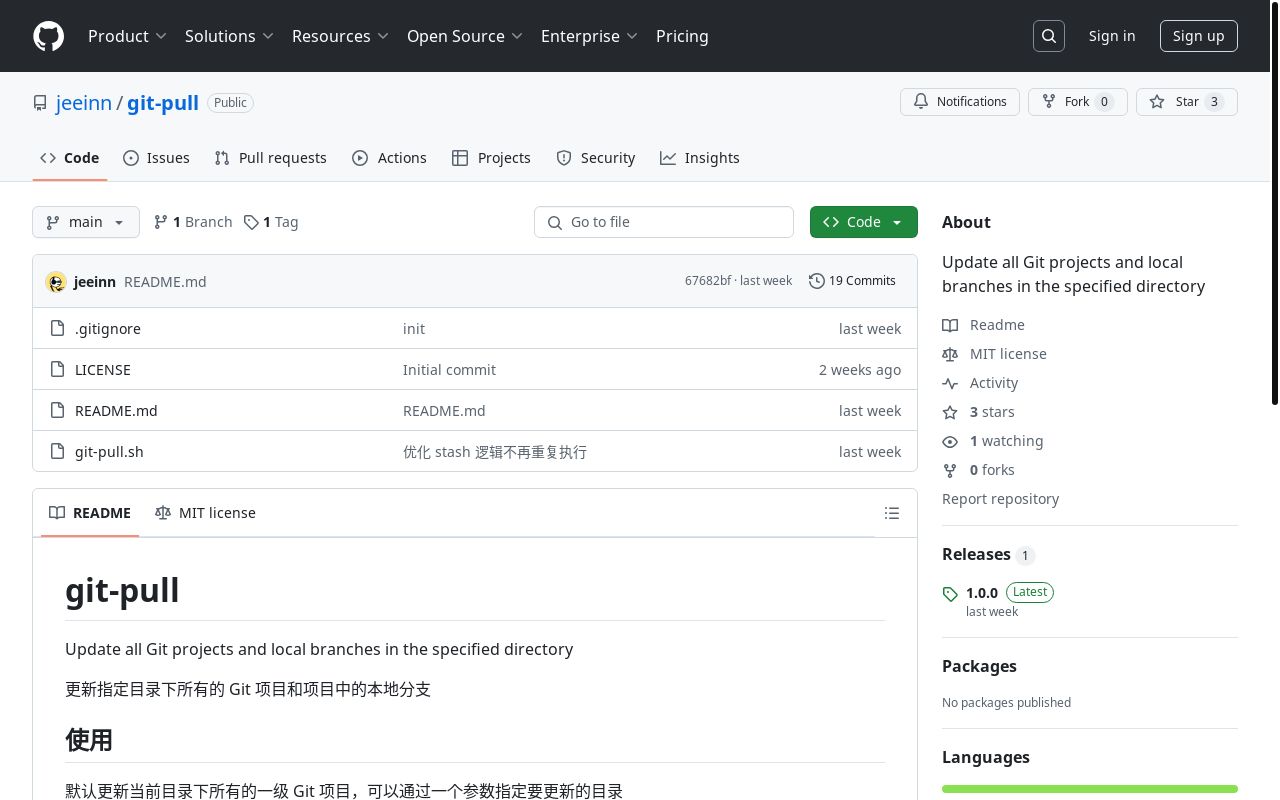
Task: Click the jeeinn avatar in the commit row
Action: coord(56,282)
